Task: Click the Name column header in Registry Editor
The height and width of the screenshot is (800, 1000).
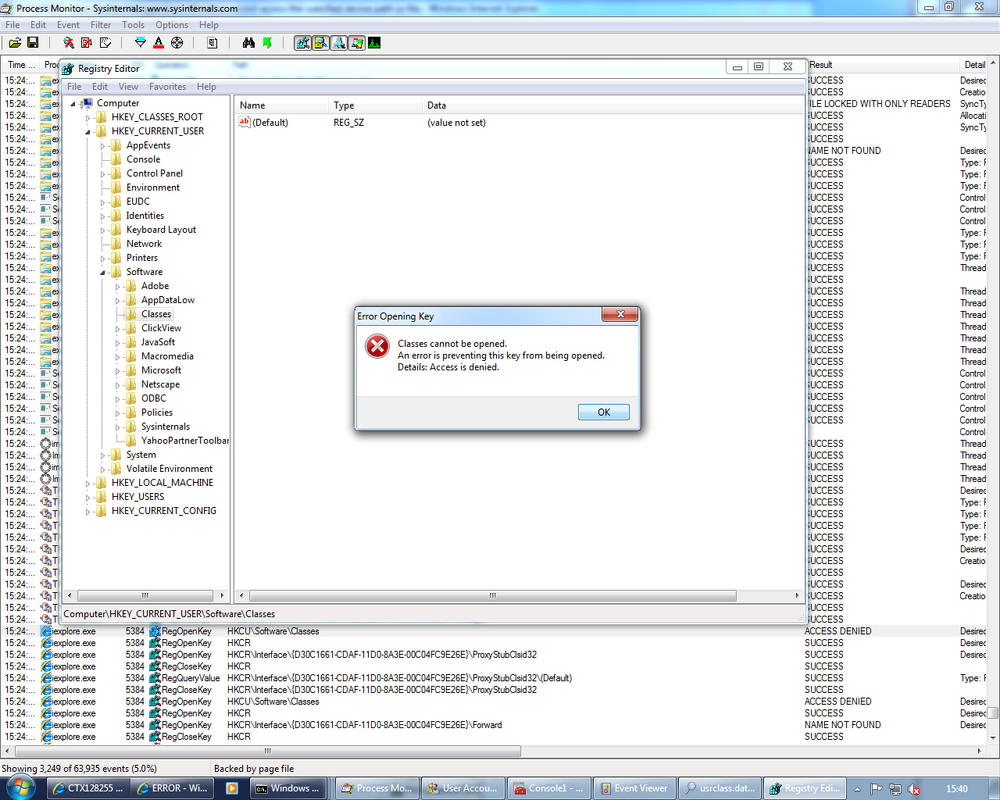Action: 281,105
